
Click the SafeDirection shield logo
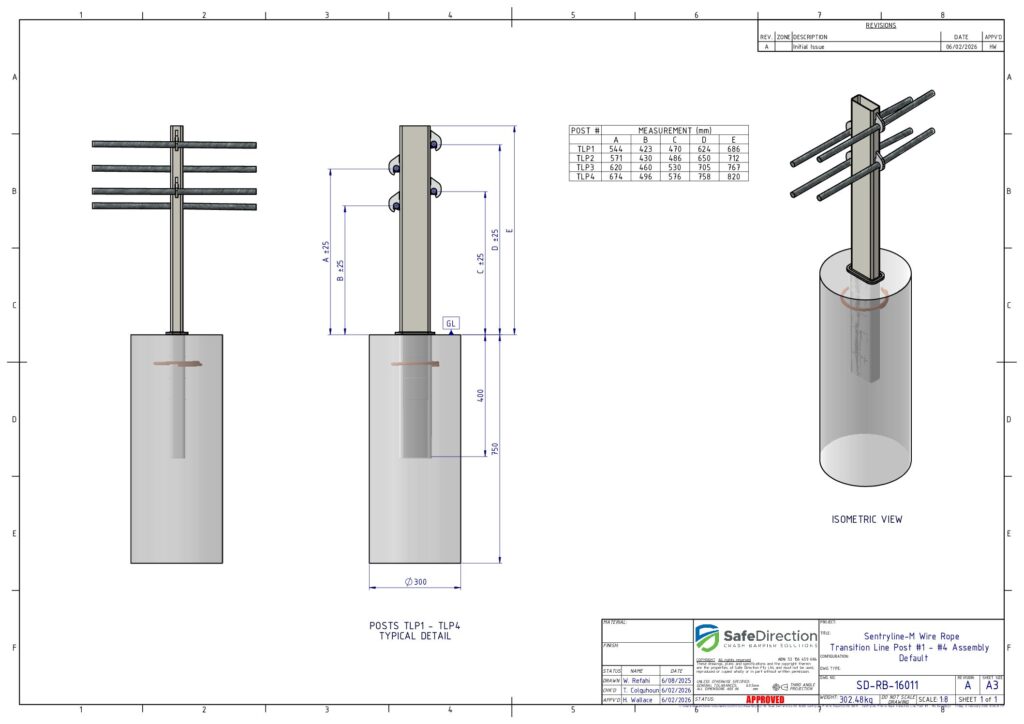coord(708,638)
